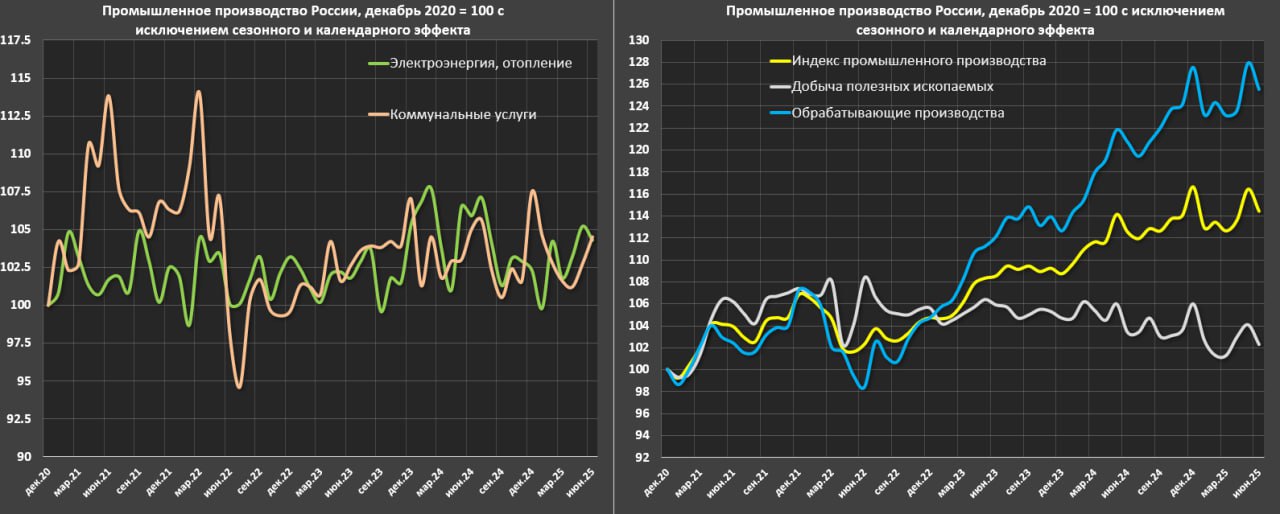Image resolution: width=1280 pixels, height=514 pixels.
Task: Click the 128 gridline label on the right chart
Action: [638, 62]
